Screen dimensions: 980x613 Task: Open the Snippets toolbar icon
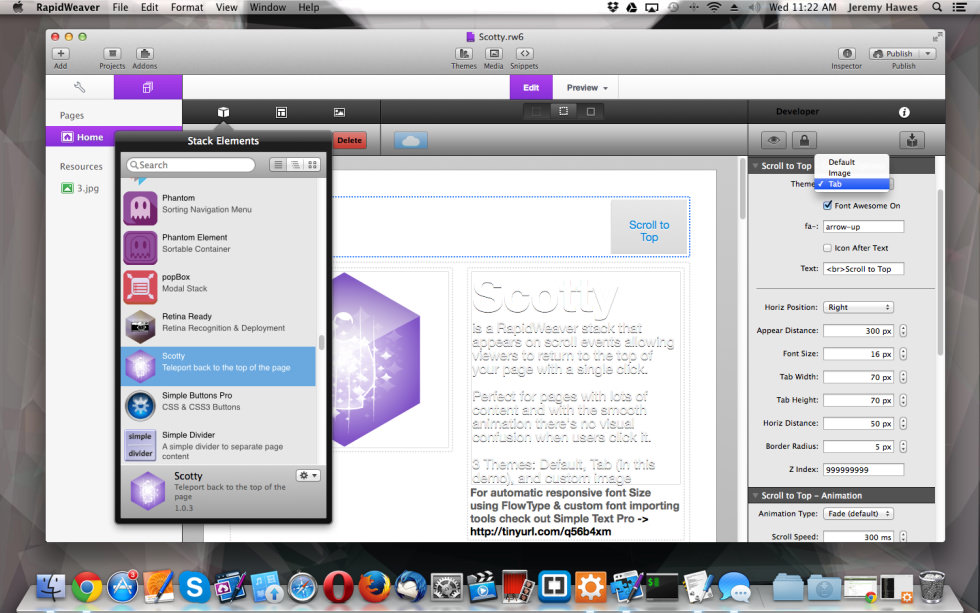(x=524, y=54)
